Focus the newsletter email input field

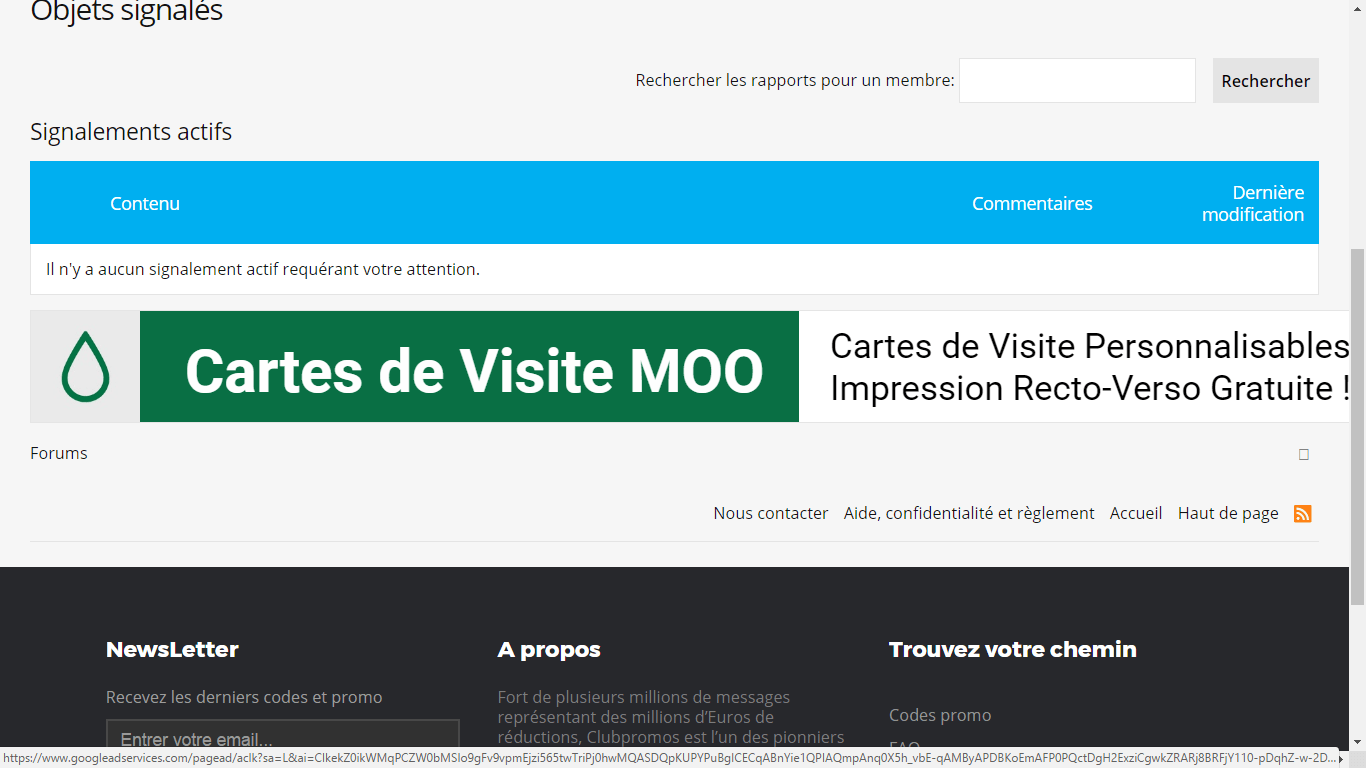point(282,740)
